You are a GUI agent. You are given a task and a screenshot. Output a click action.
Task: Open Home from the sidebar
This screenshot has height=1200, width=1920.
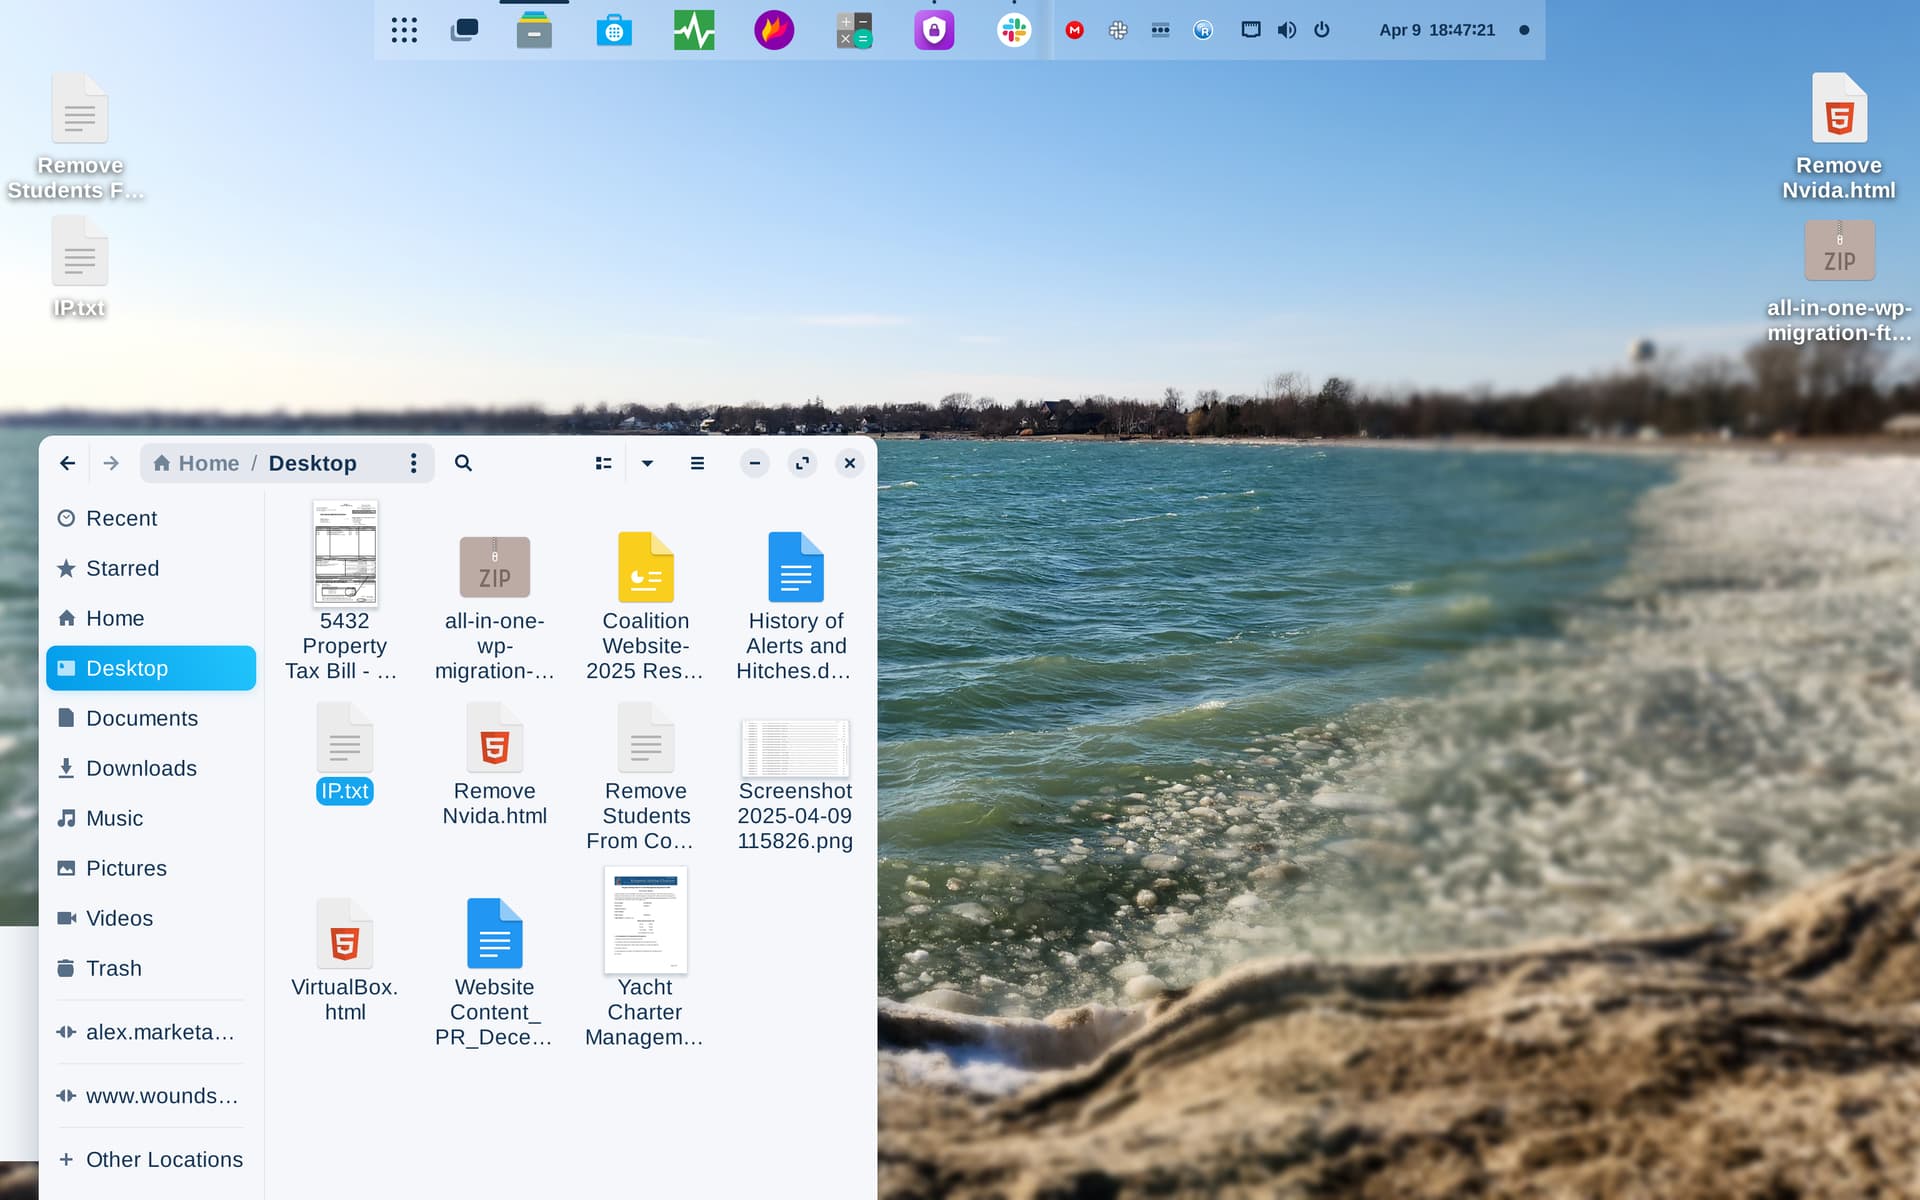click(151, 618)
